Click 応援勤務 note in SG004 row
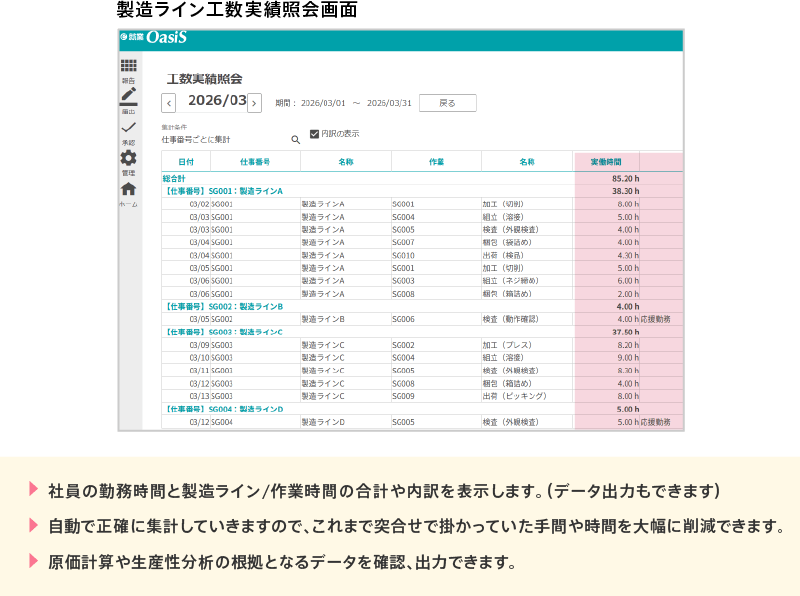800x596 pixels. click(656, 422)
